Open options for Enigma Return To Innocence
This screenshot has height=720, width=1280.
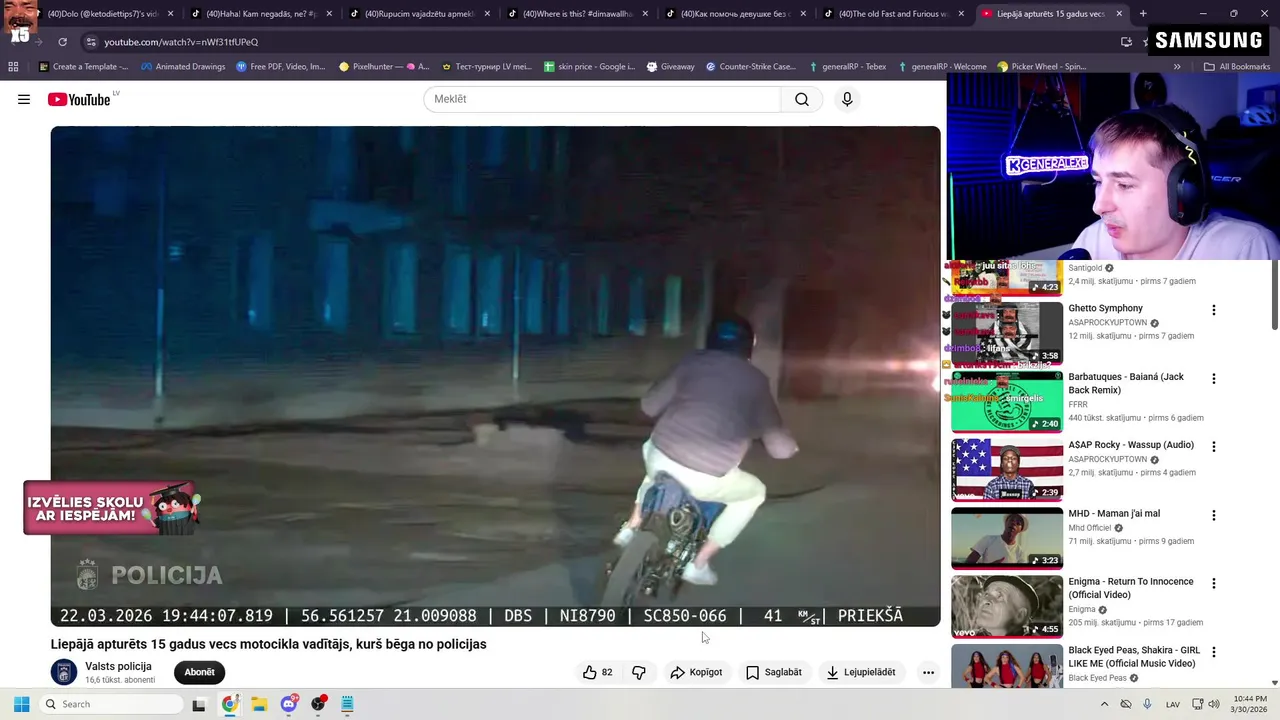click(x=1214, y=584)
